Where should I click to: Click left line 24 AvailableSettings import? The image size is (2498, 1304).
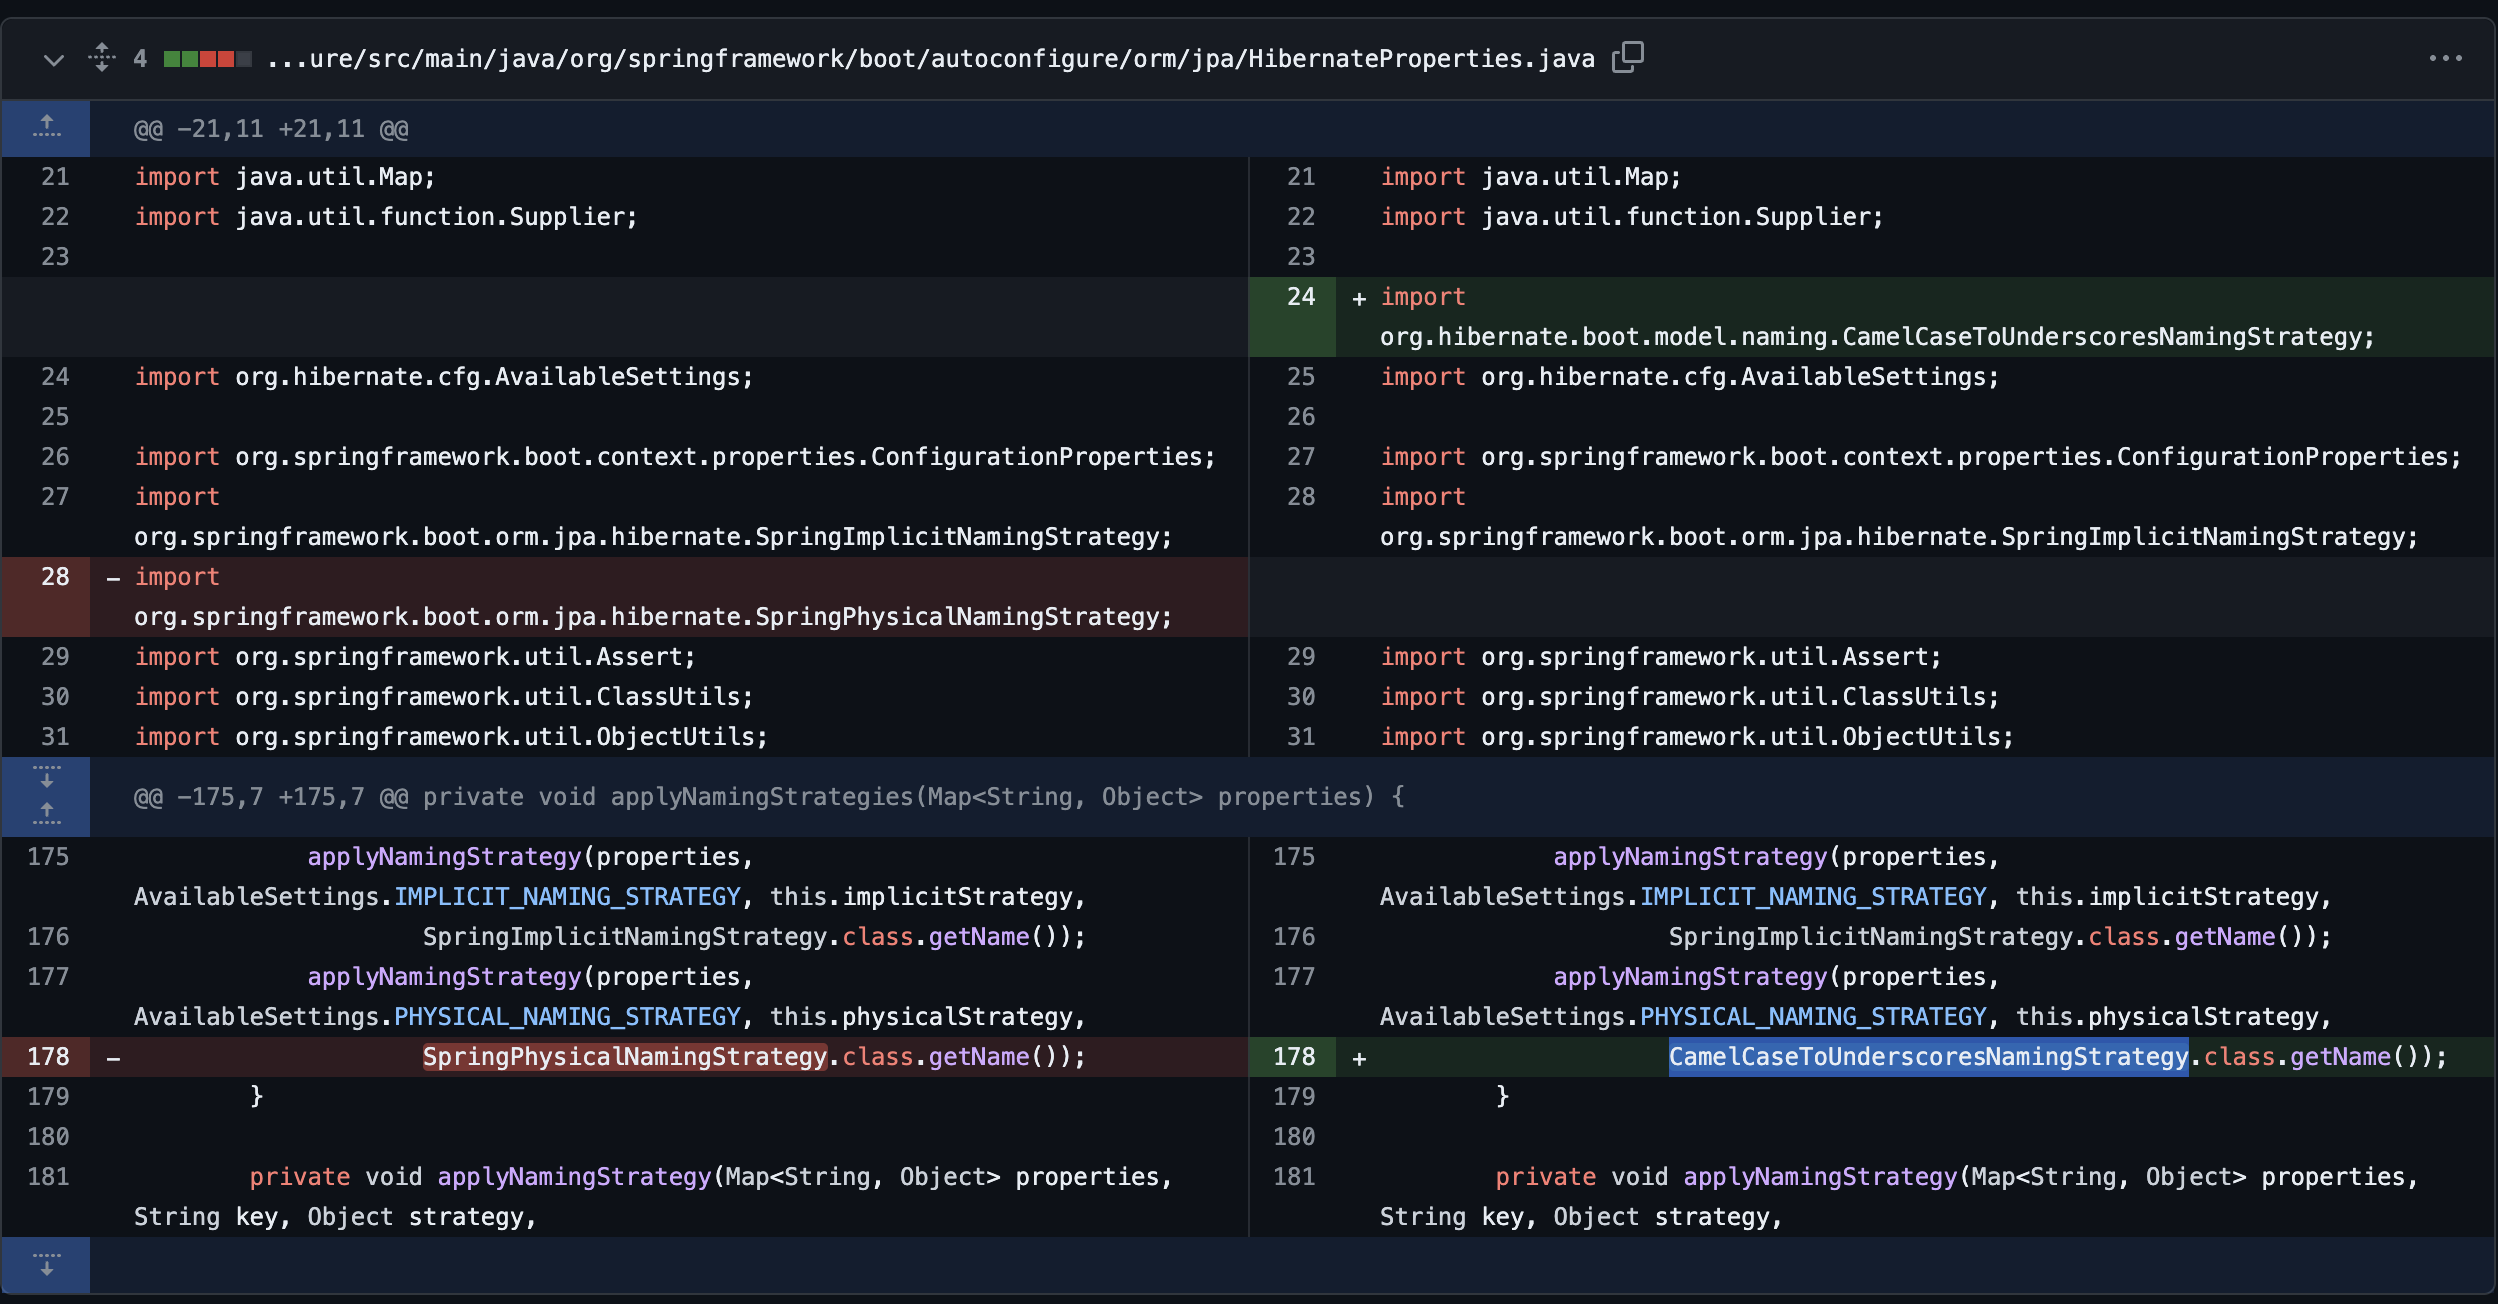443,377
